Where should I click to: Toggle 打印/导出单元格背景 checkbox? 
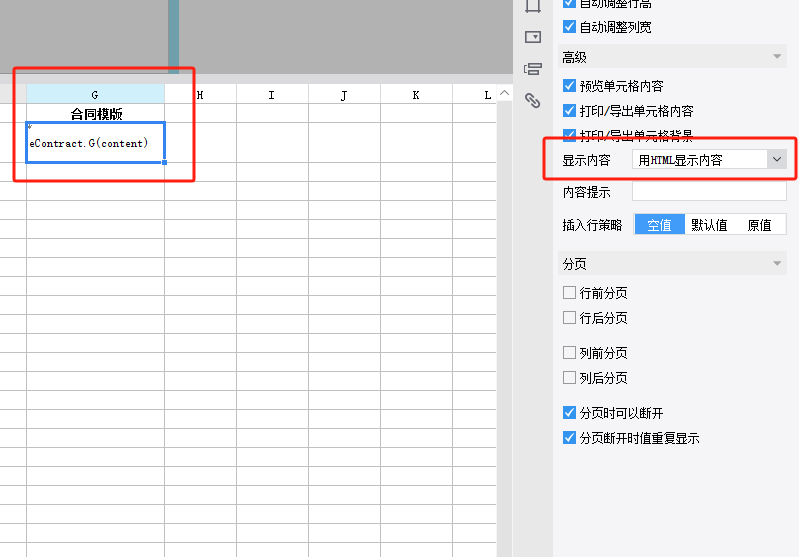point(569,135)
